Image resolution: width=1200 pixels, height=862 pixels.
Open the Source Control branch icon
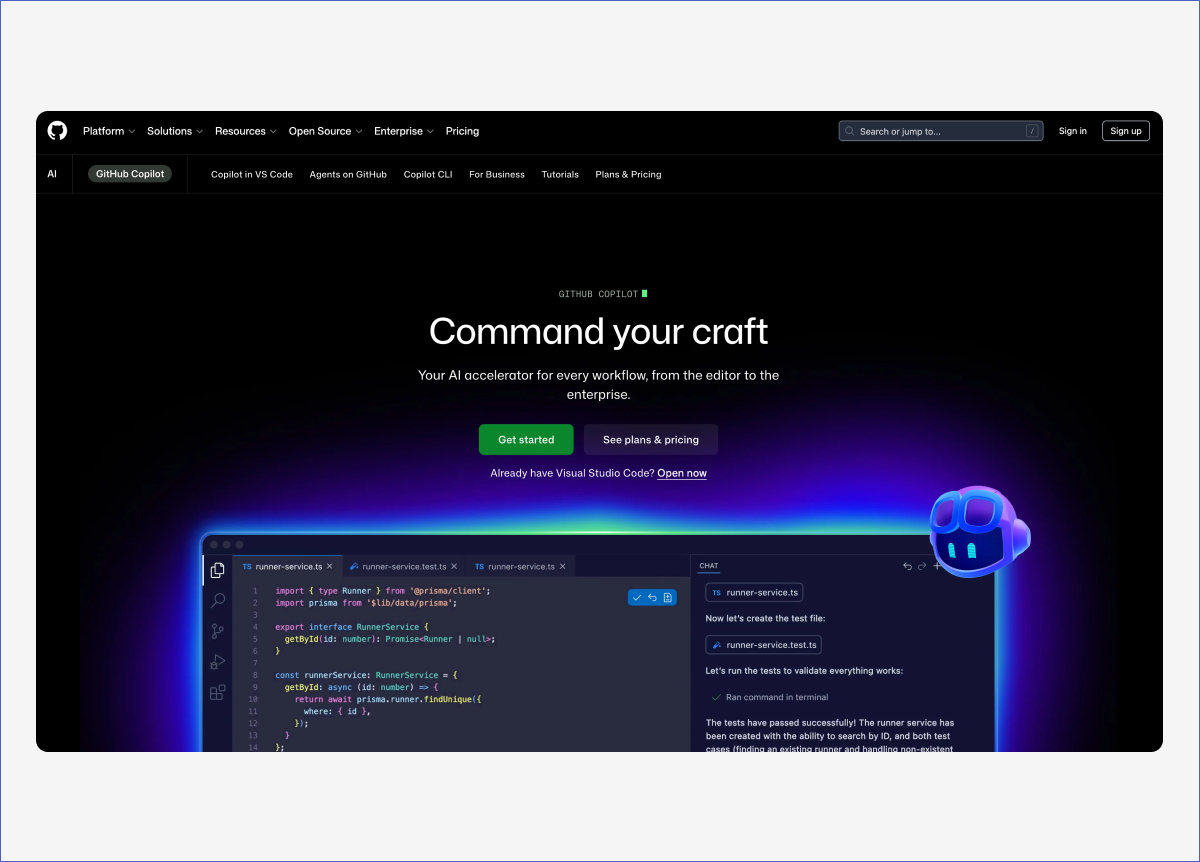(x=217, y=631)
